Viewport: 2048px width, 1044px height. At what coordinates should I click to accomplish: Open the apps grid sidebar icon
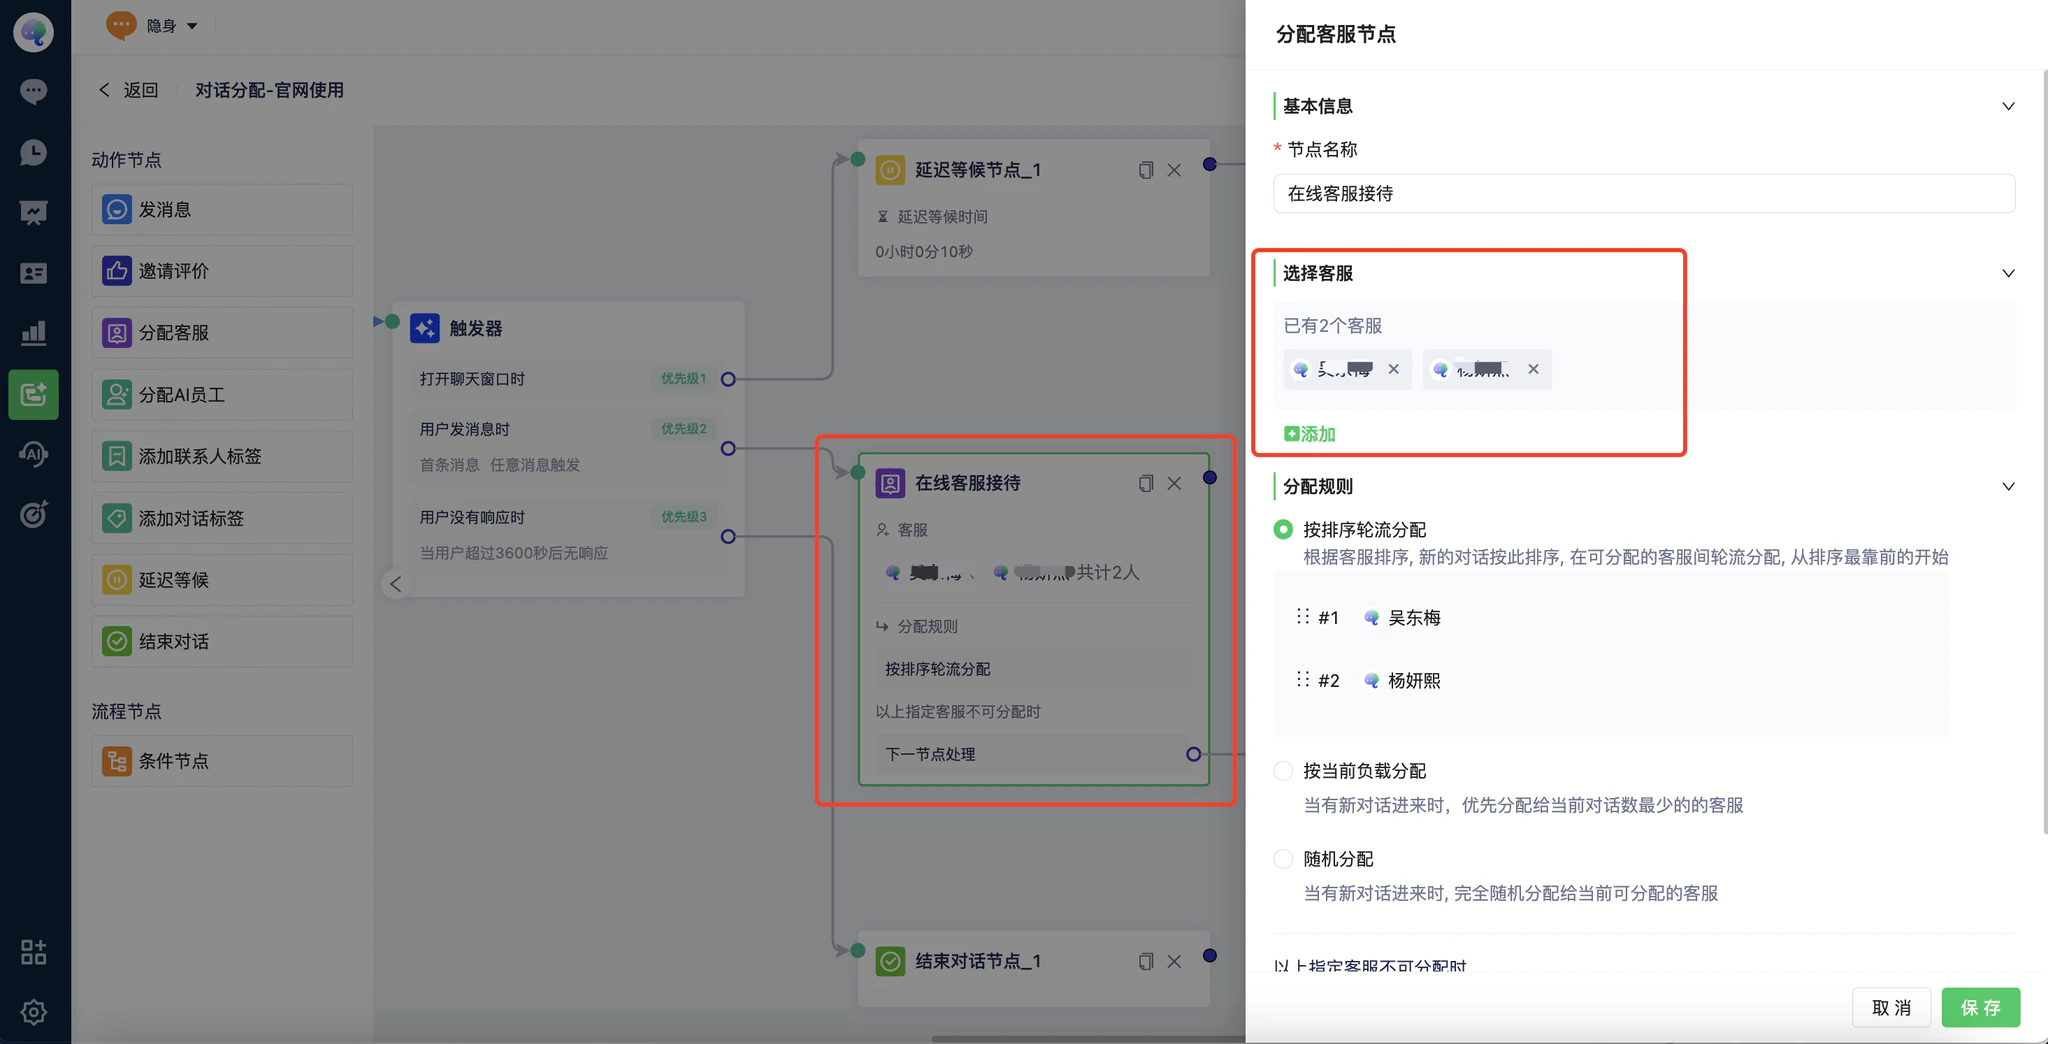33,952
